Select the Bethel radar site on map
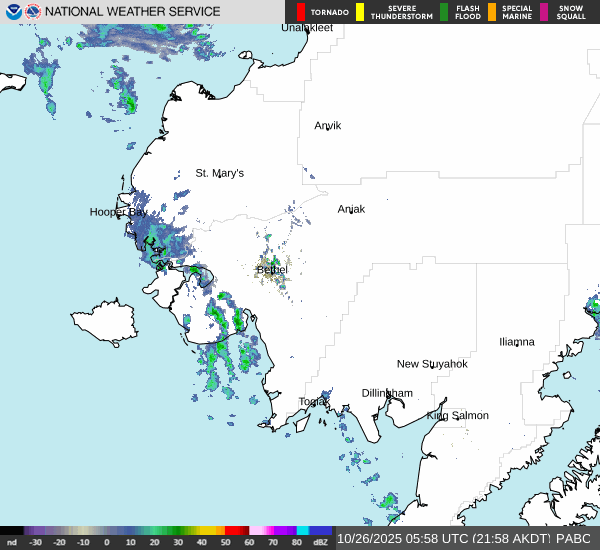600x550 pixels. click(272, 270)
